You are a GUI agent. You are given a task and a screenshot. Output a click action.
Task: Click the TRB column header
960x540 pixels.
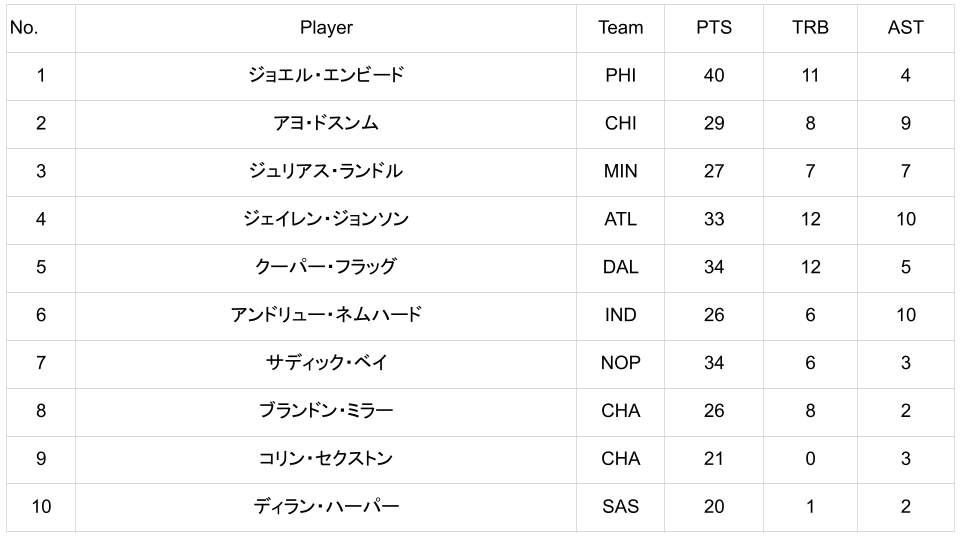click(810, 28)
